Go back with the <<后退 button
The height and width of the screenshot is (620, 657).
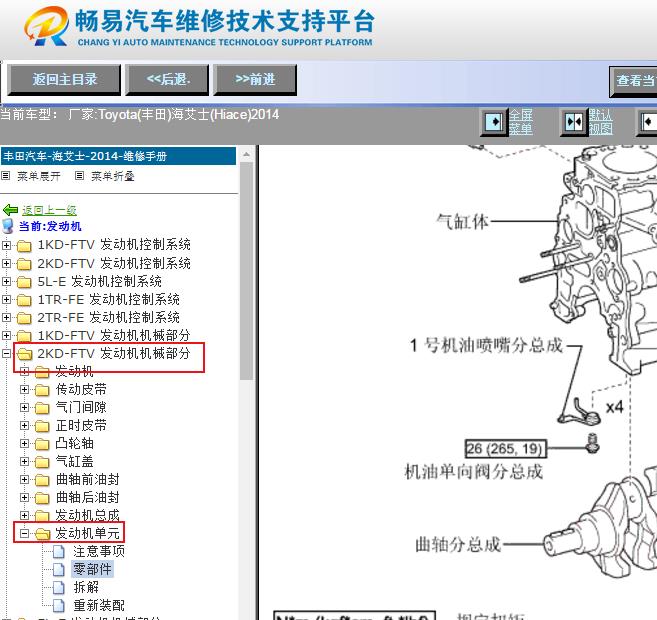pyautogui.click(x=167, y=80)
